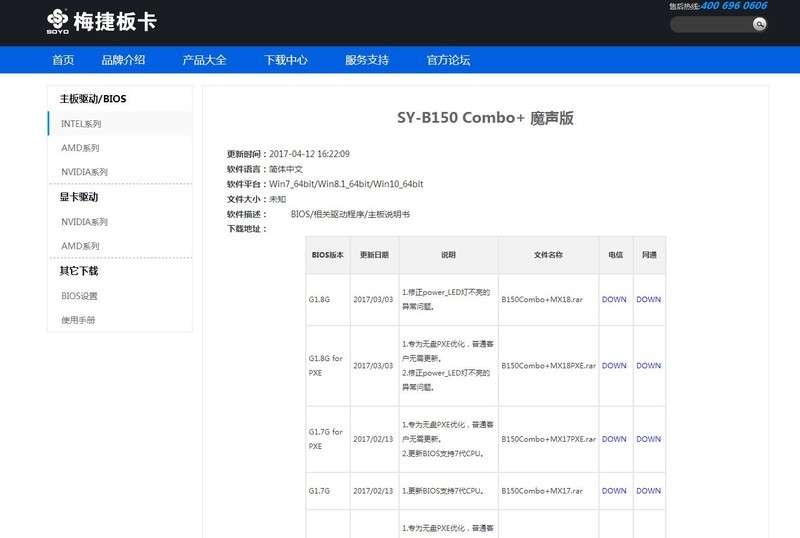Select AMD系列 under 主板驱动/BIOS
800x538 pixels.
click(x=80, y=148)
